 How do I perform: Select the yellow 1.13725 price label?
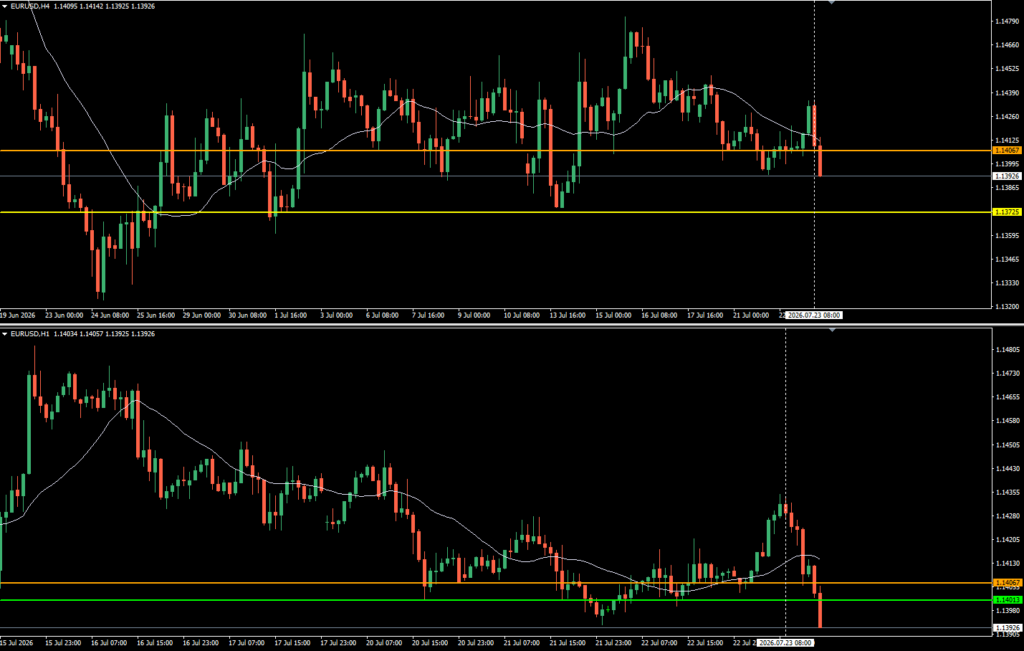(x=1006, y=212)
